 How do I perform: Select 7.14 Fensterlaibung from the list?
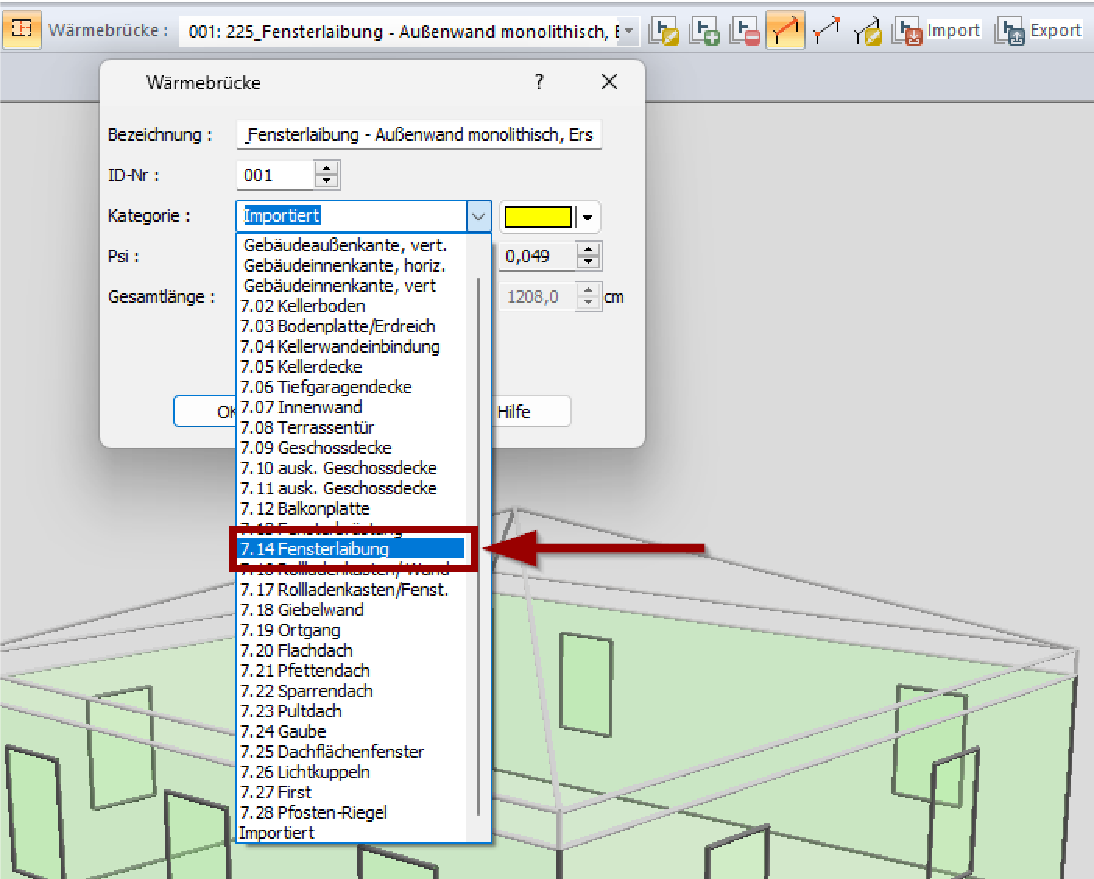click(350, 549)
